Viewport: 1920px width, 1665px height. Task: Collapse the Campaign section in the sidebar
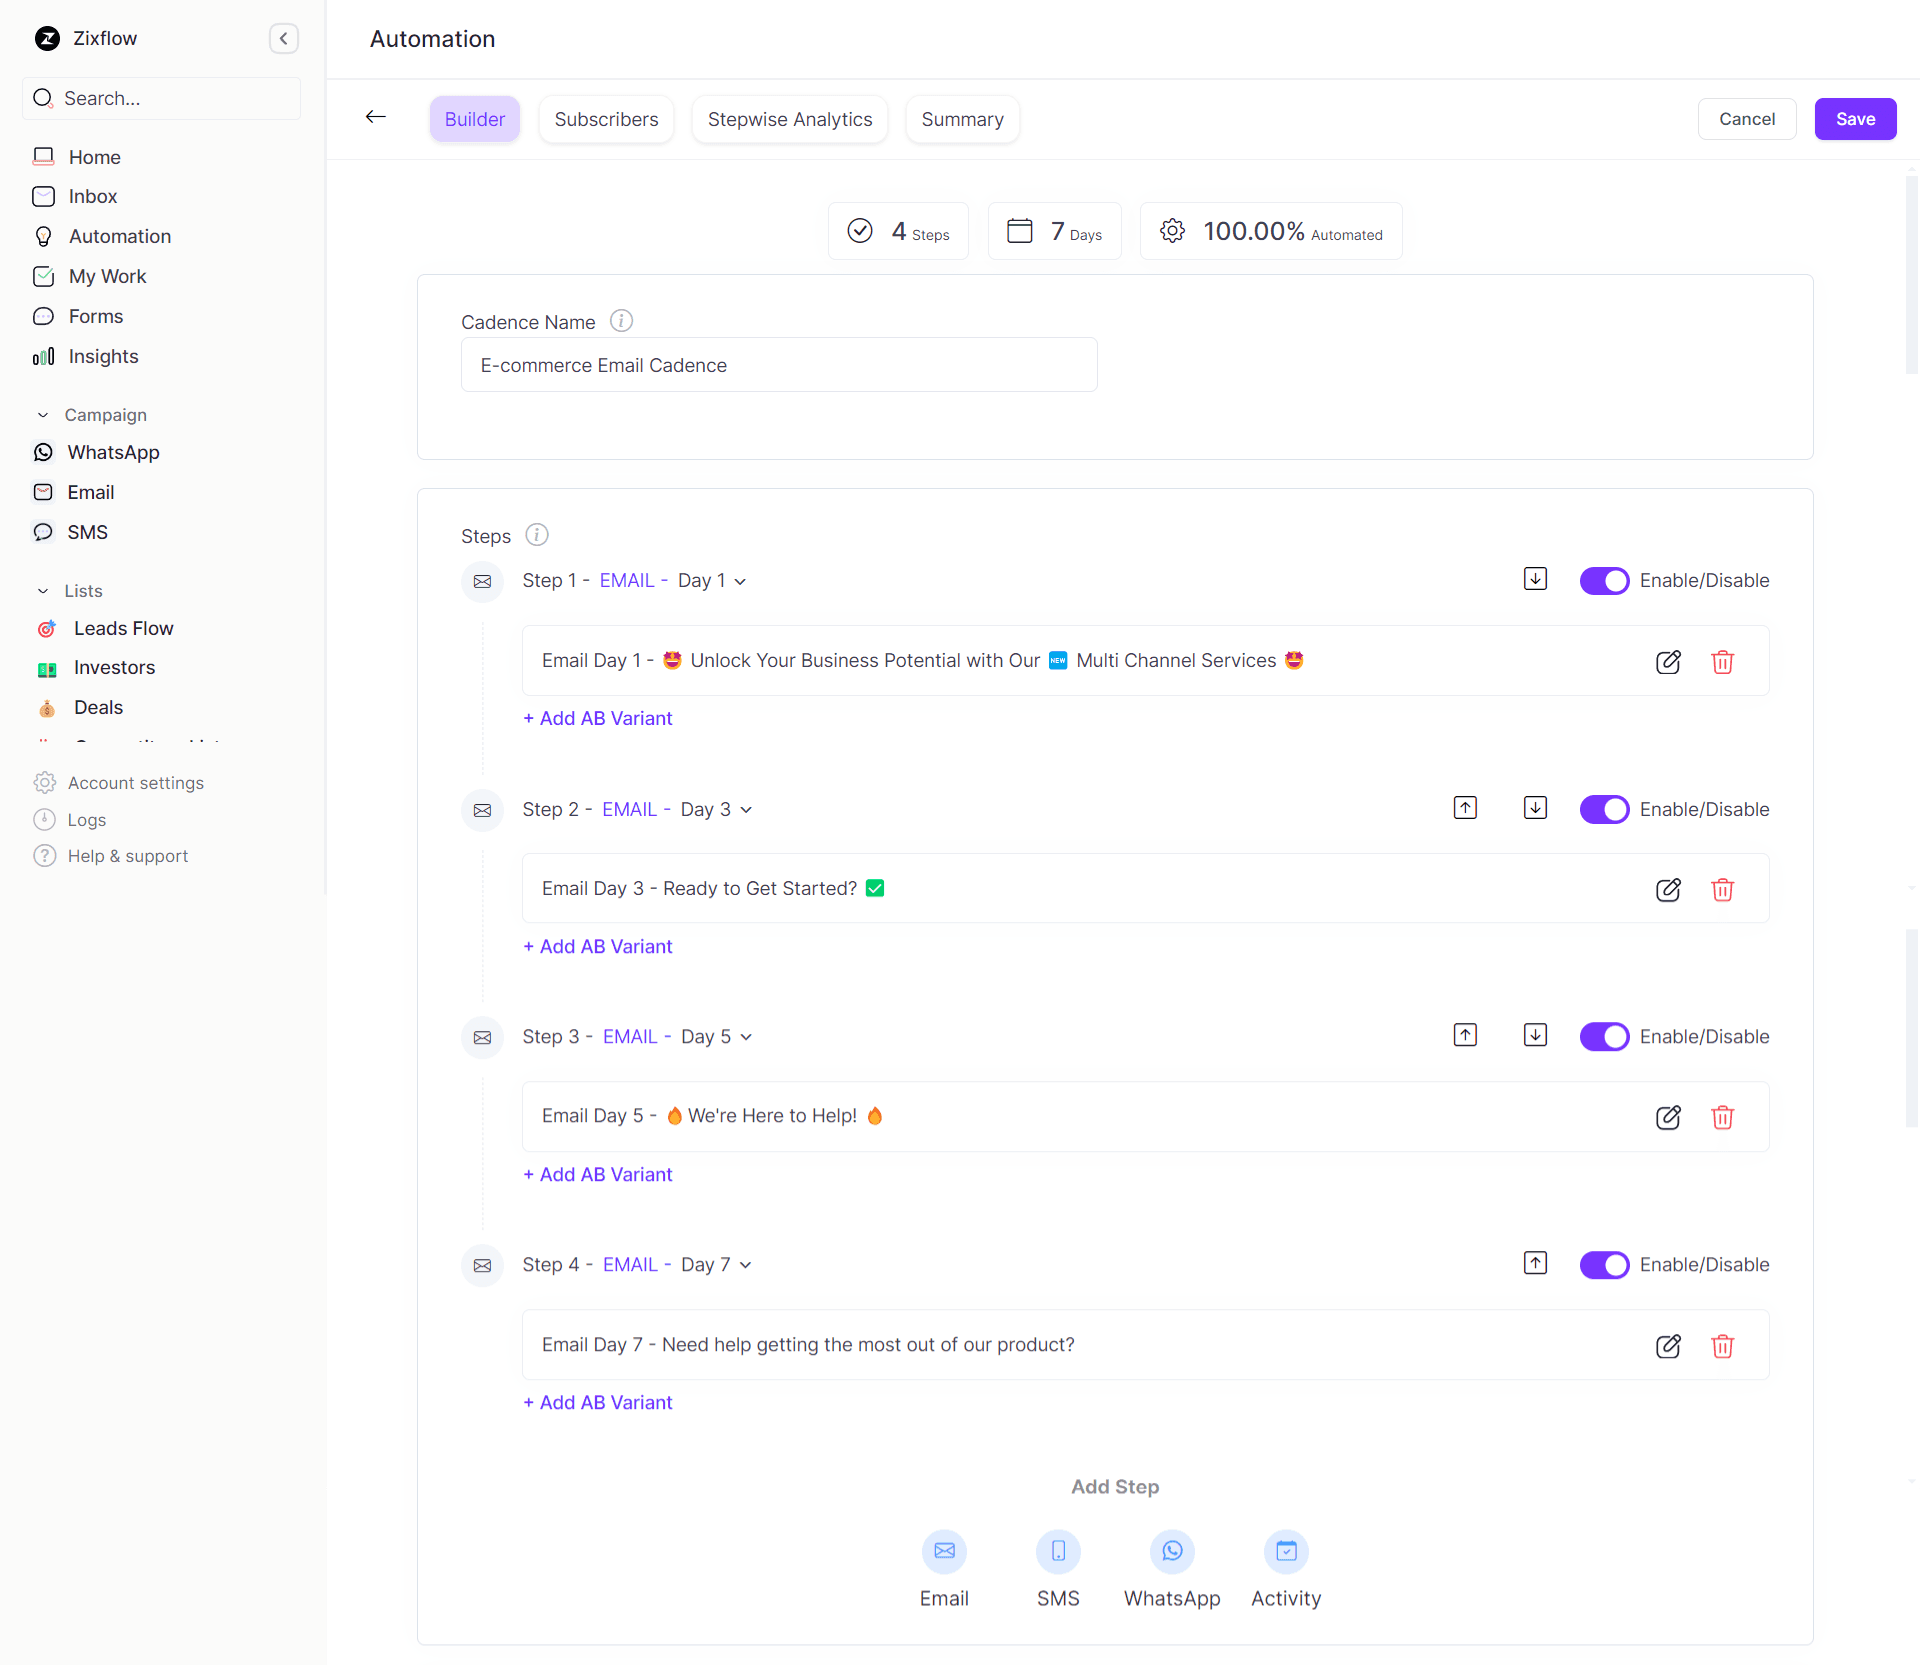(x=43, y=415)
